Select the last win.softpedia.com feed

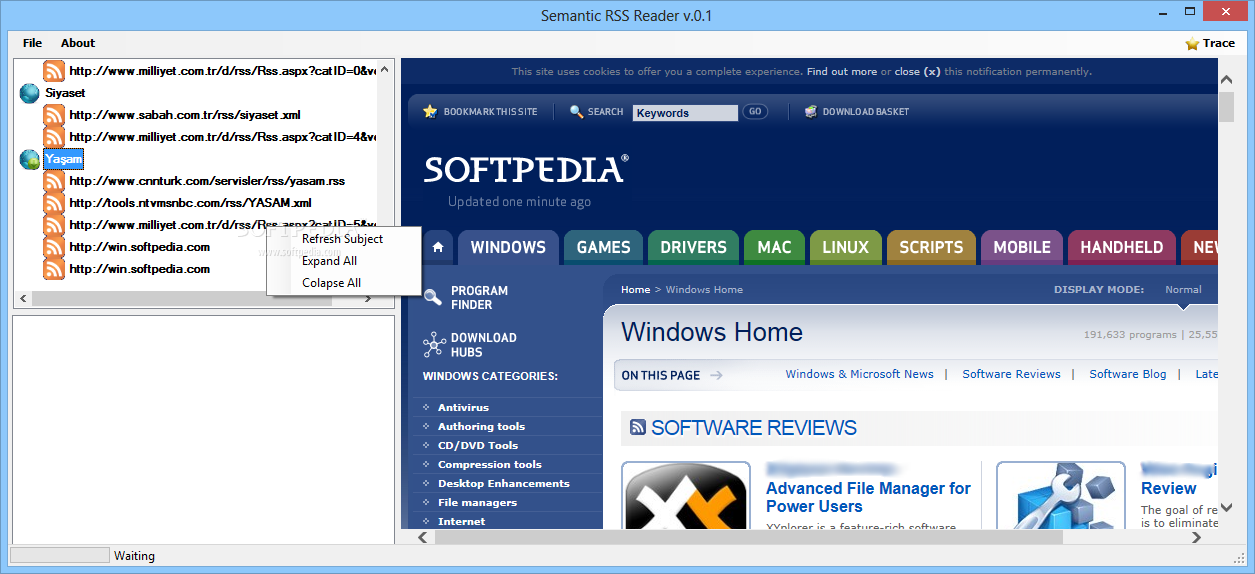pos(140,269)
